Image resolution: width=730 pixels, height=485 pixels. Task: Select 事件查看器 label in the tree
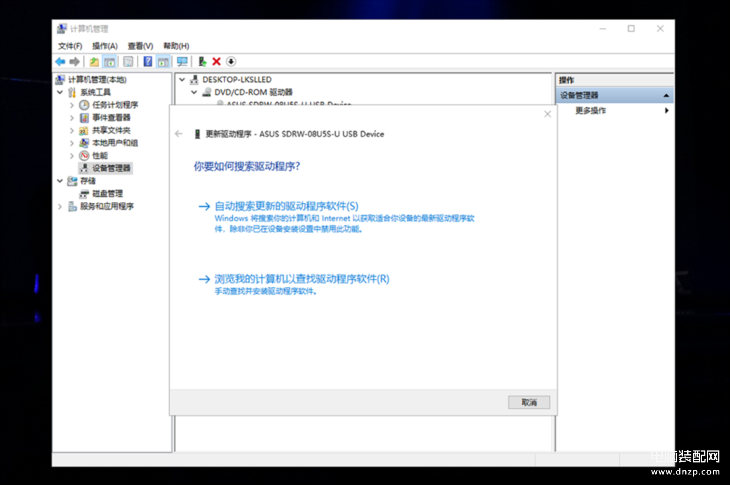(111, 117)
